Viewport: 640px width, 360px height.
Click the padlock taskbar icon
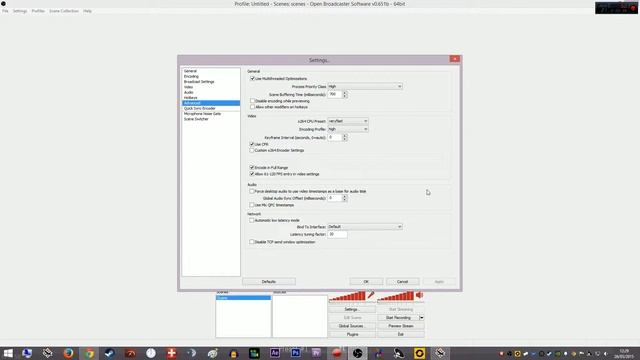233,353
